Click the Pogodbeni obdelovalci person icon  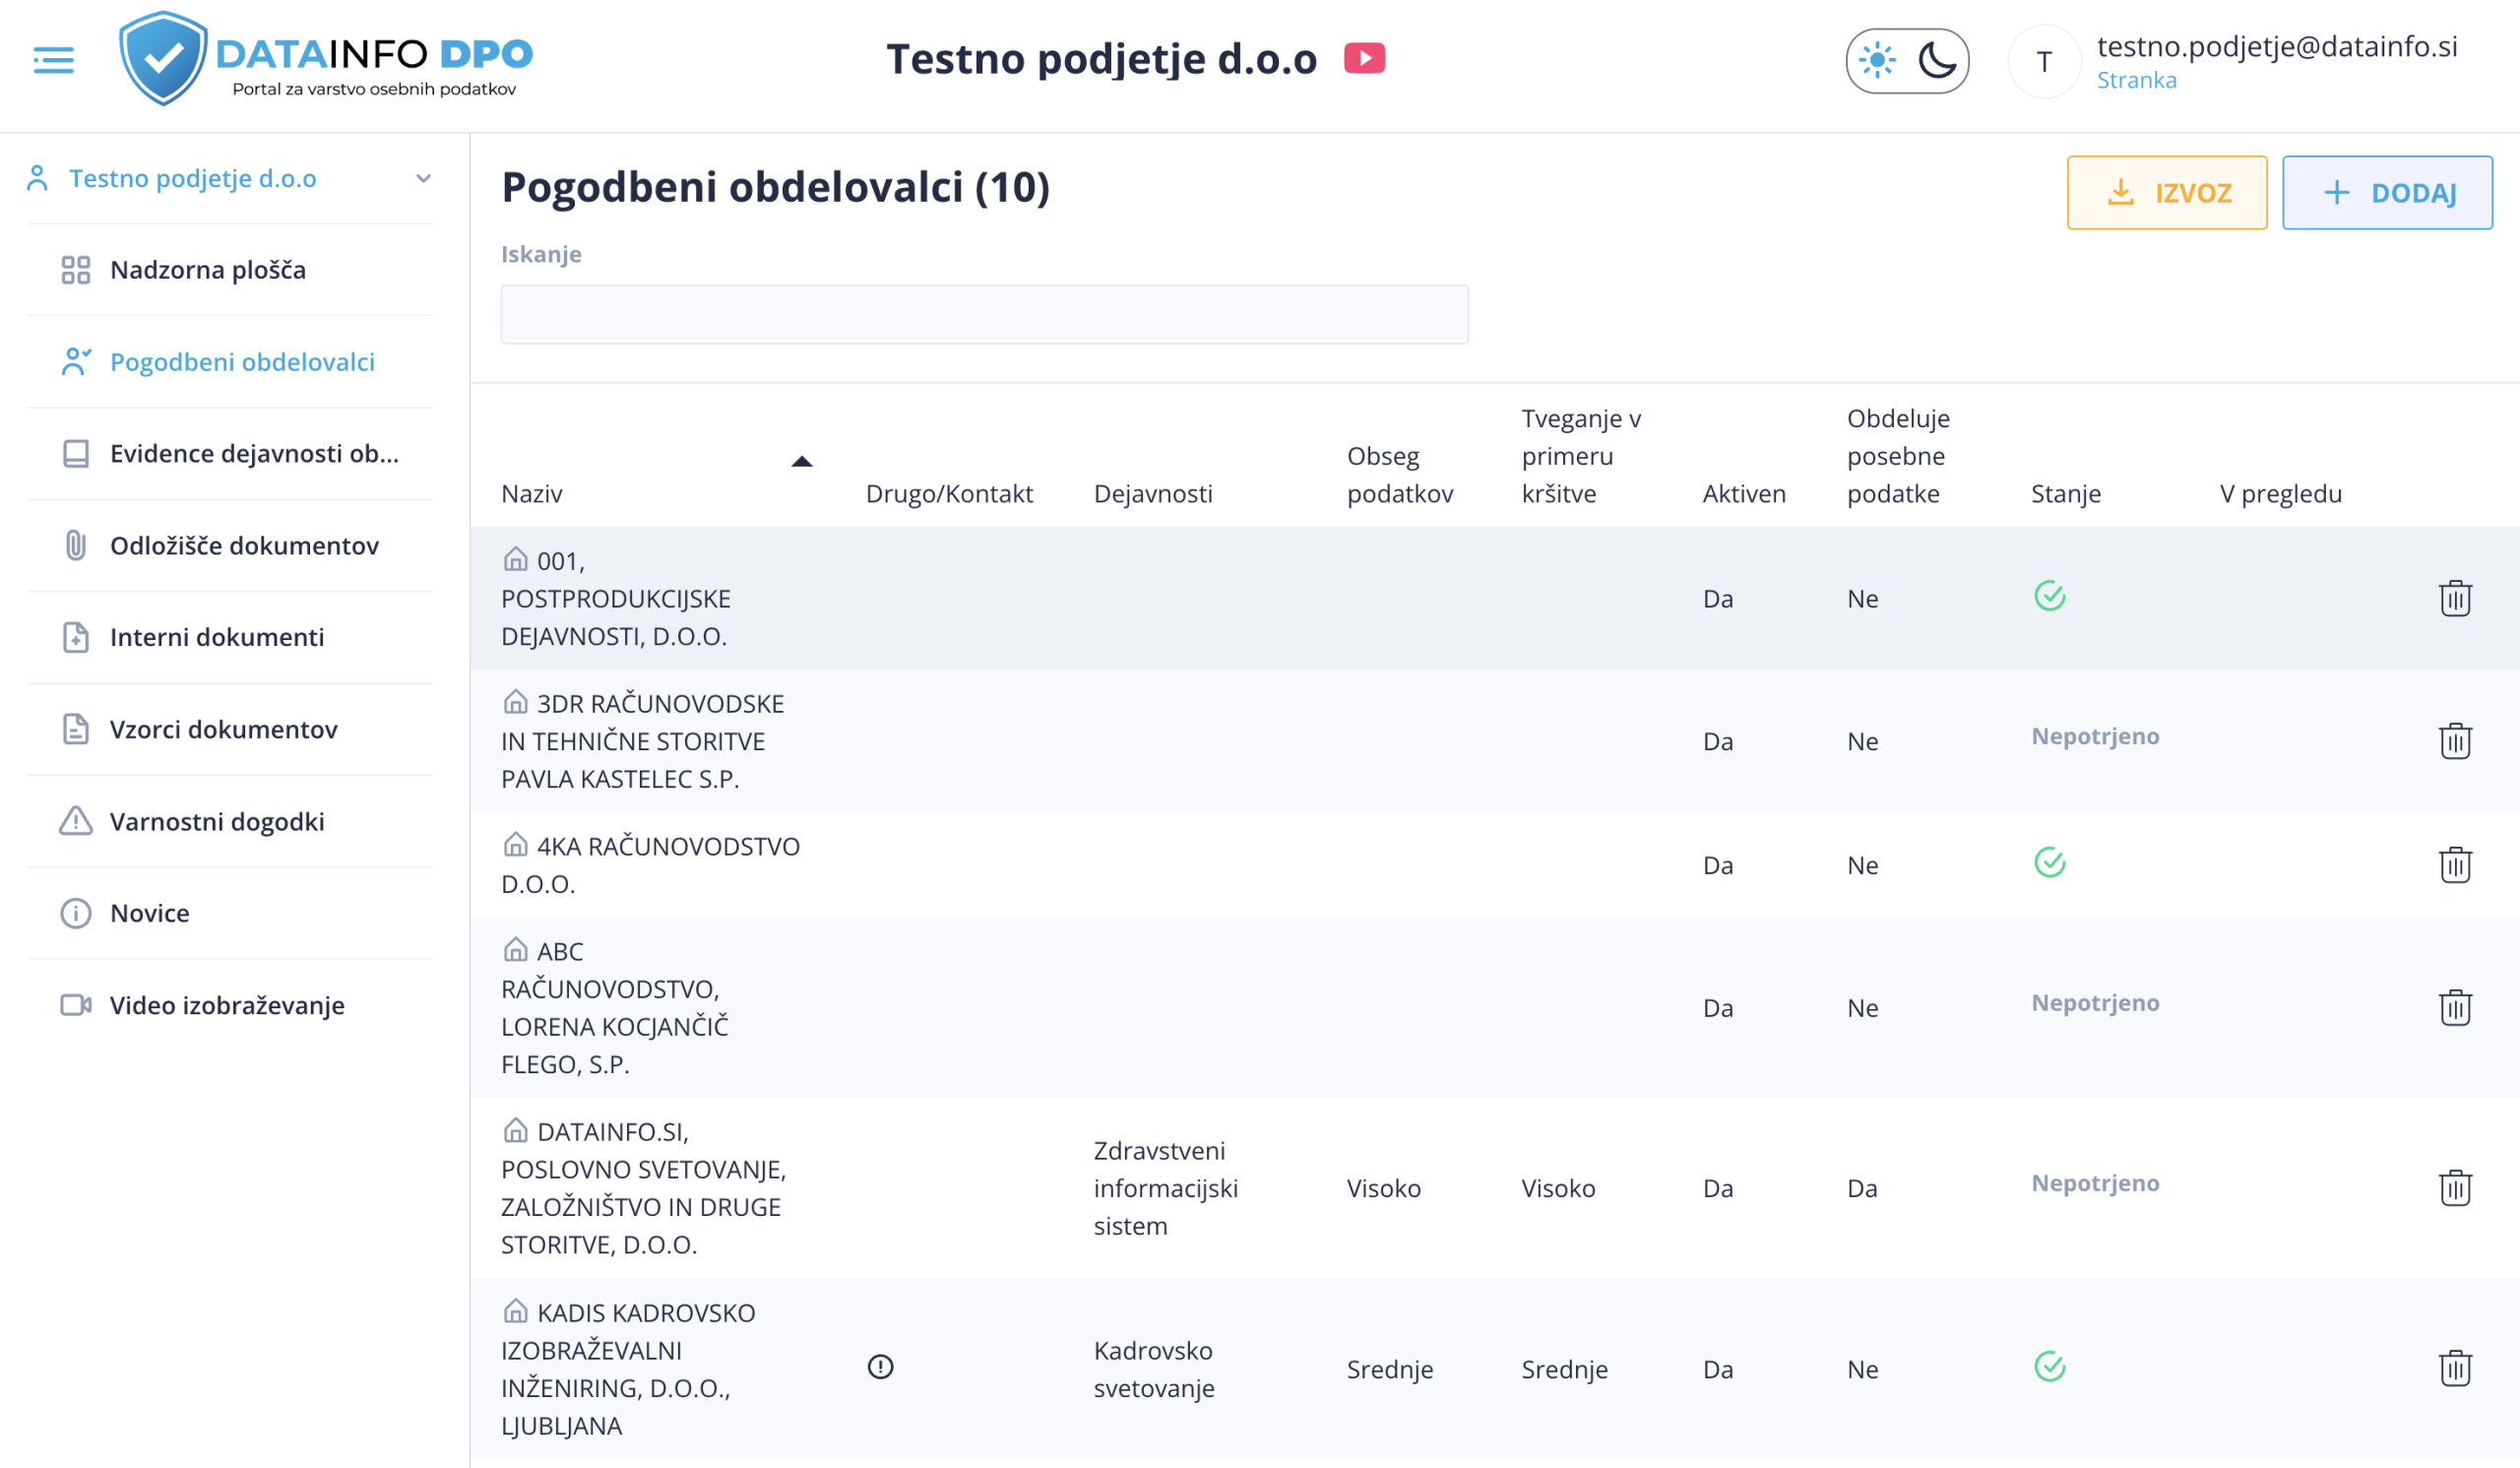point(76,362)
